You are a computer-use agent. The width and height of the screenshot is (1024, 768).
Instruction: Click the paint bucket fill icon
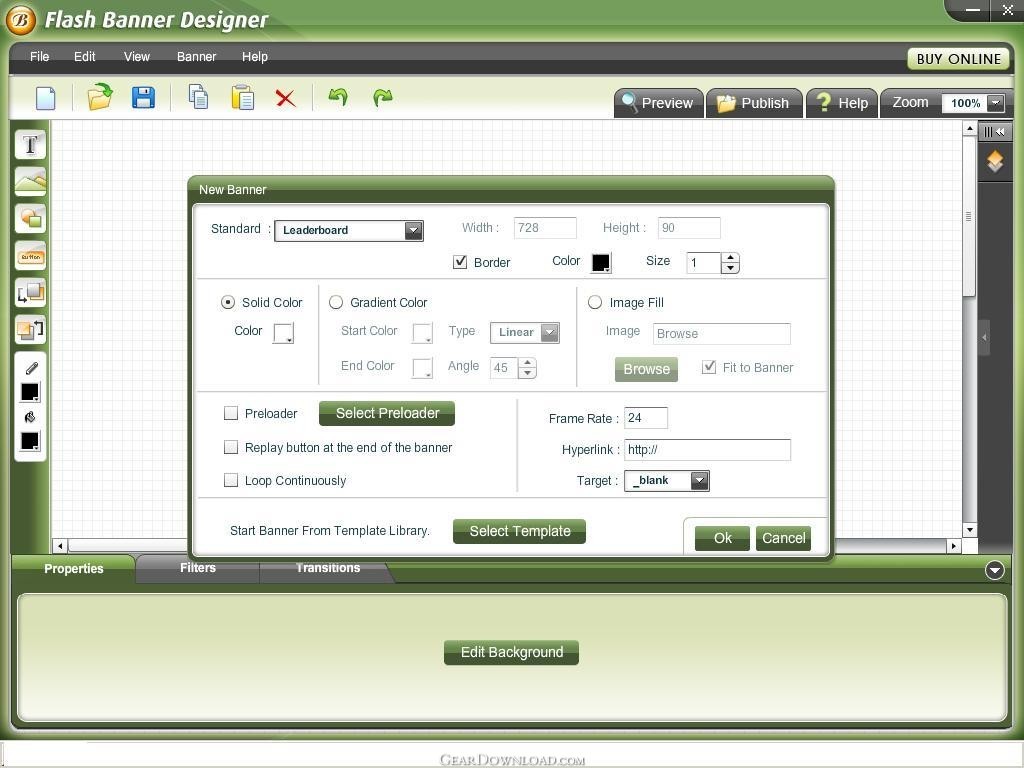[30, 417]
